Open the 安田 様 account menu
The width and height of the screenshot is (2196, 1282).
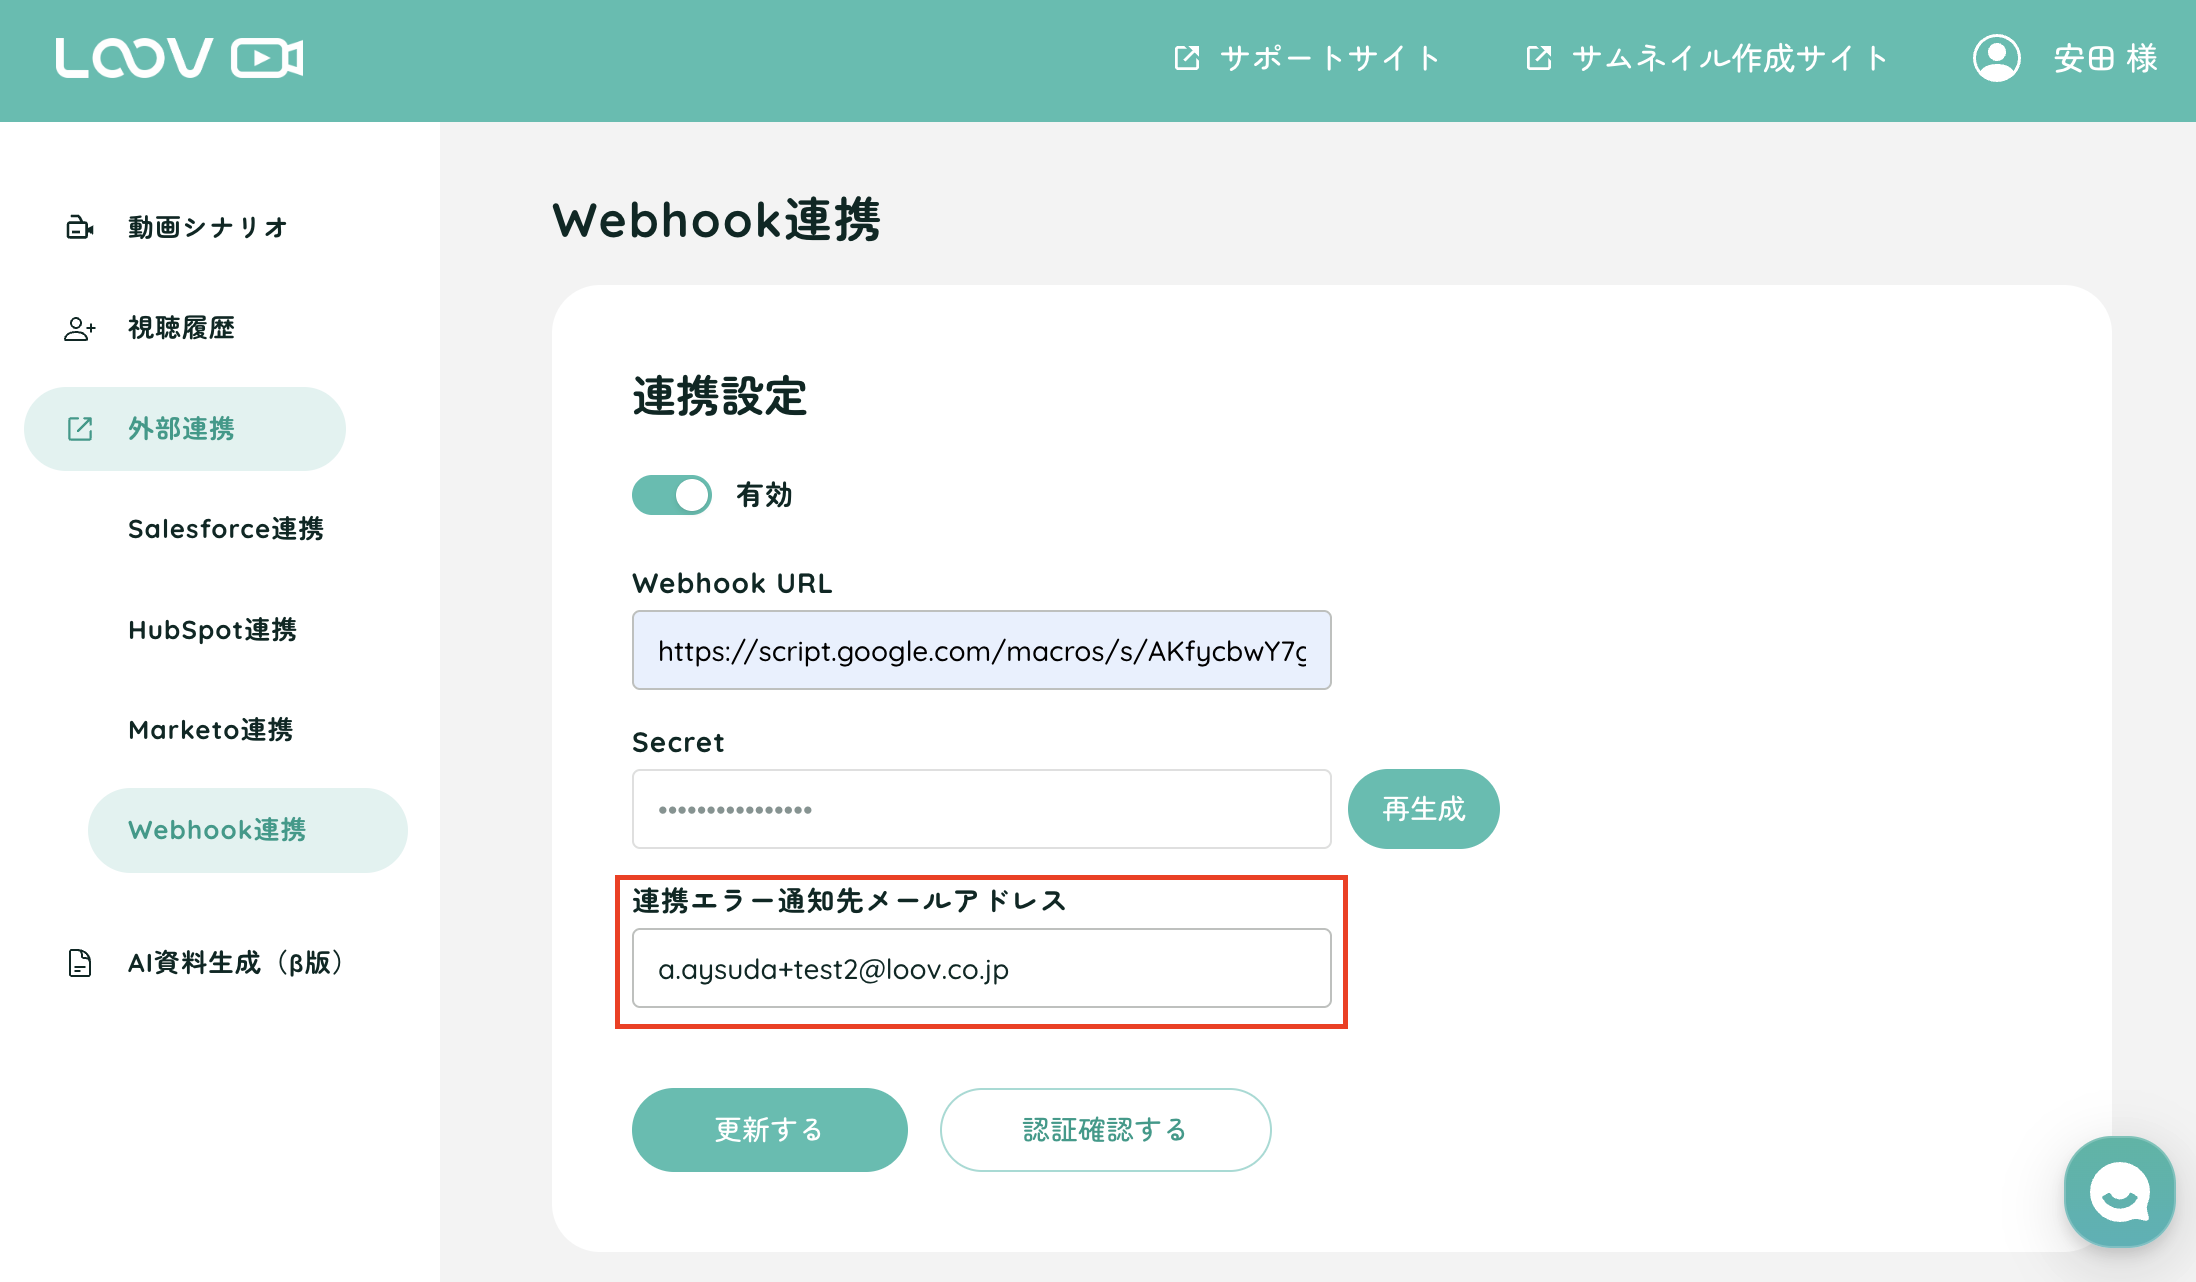[x=2105, y=58]
